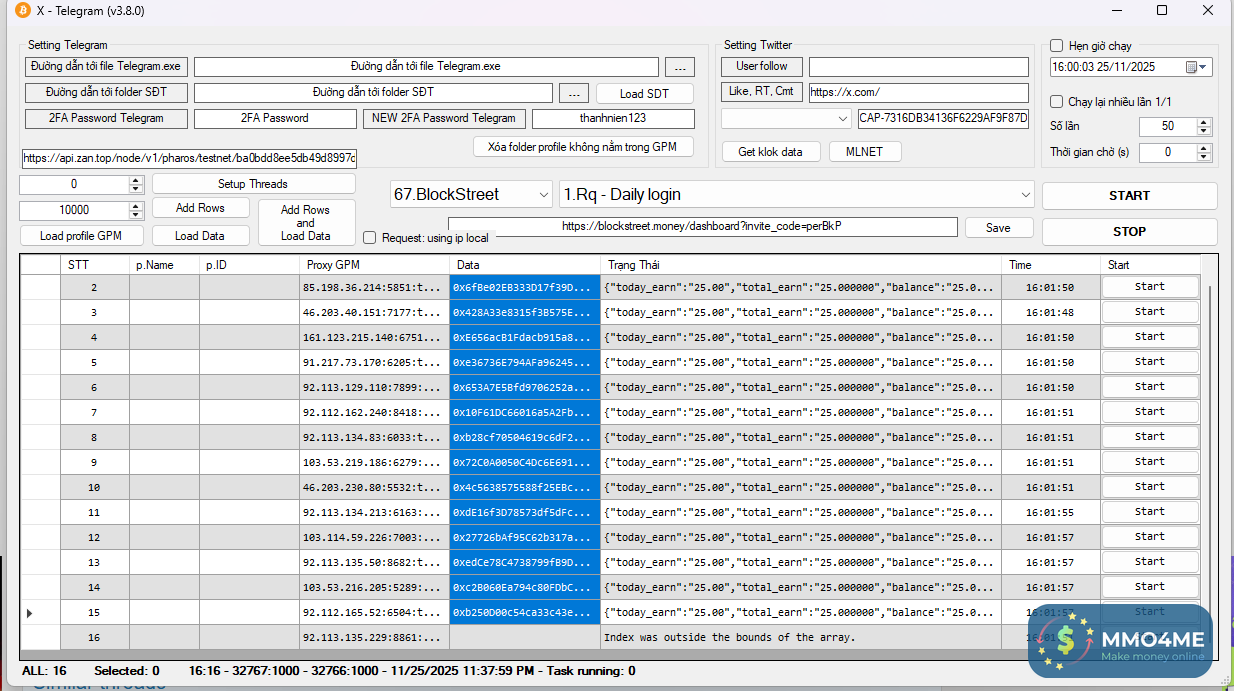Click NEW 2FA Password Telegram button

[444, 118]
